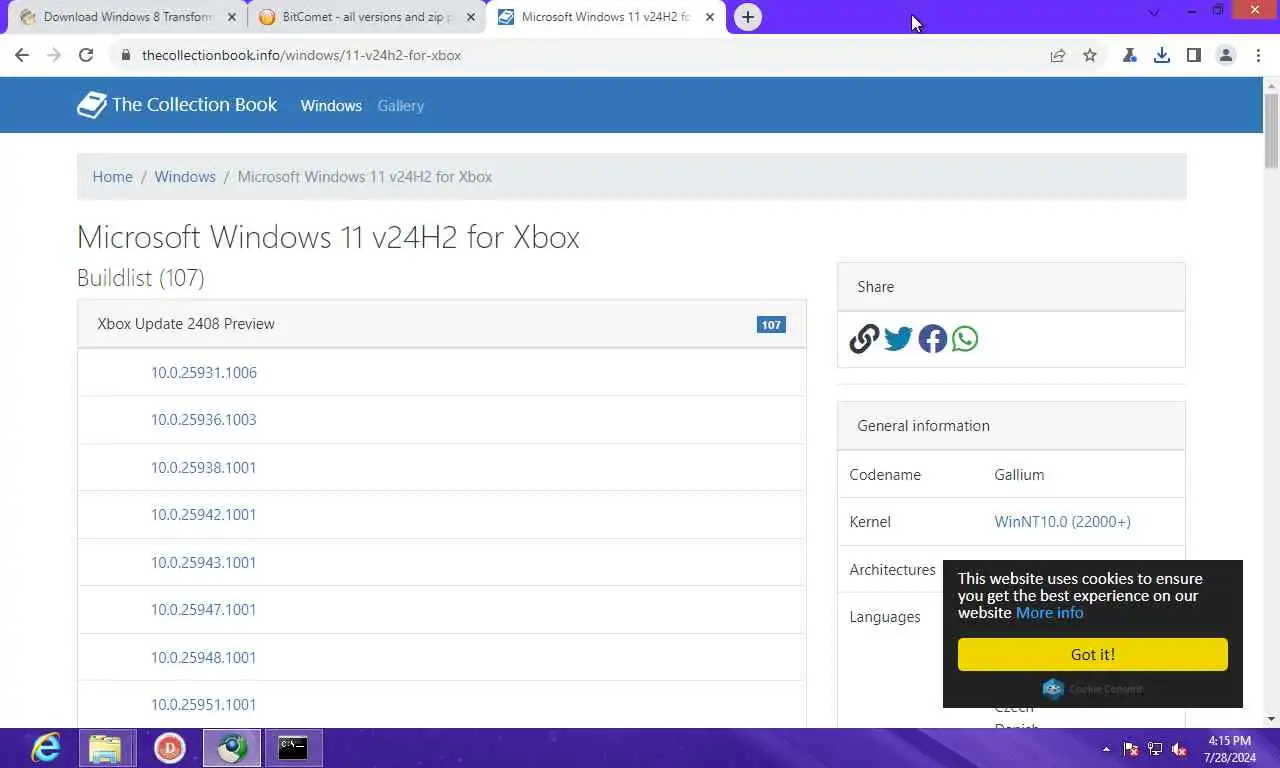Launch Internet Explorer from the taskbar
This screenshot has height=768, width=1280.
(46, 748)
